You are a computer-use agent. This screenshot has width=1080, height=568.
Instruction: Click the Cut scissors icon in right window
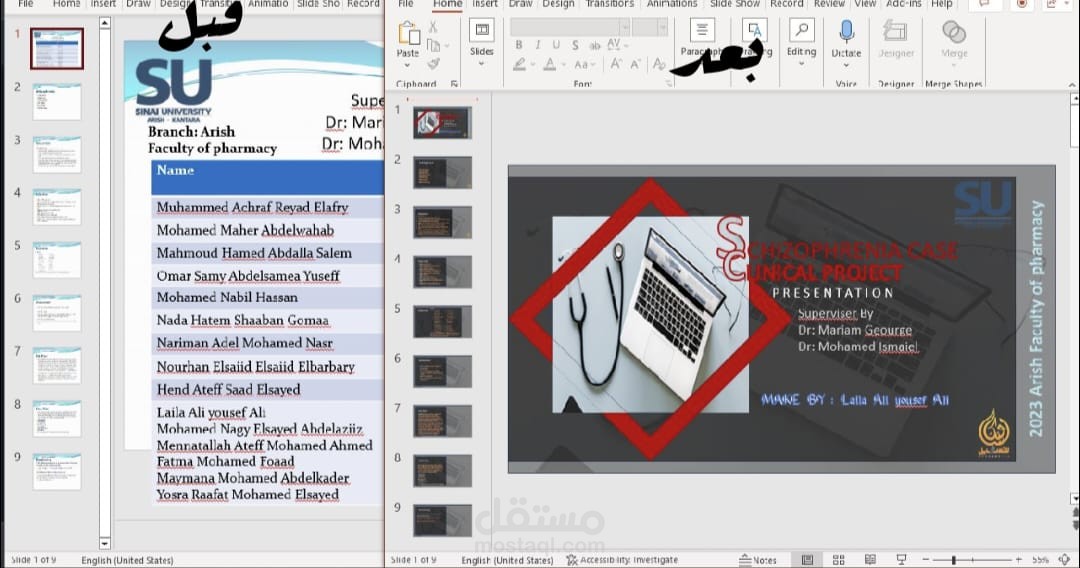(x=433, y=27)
